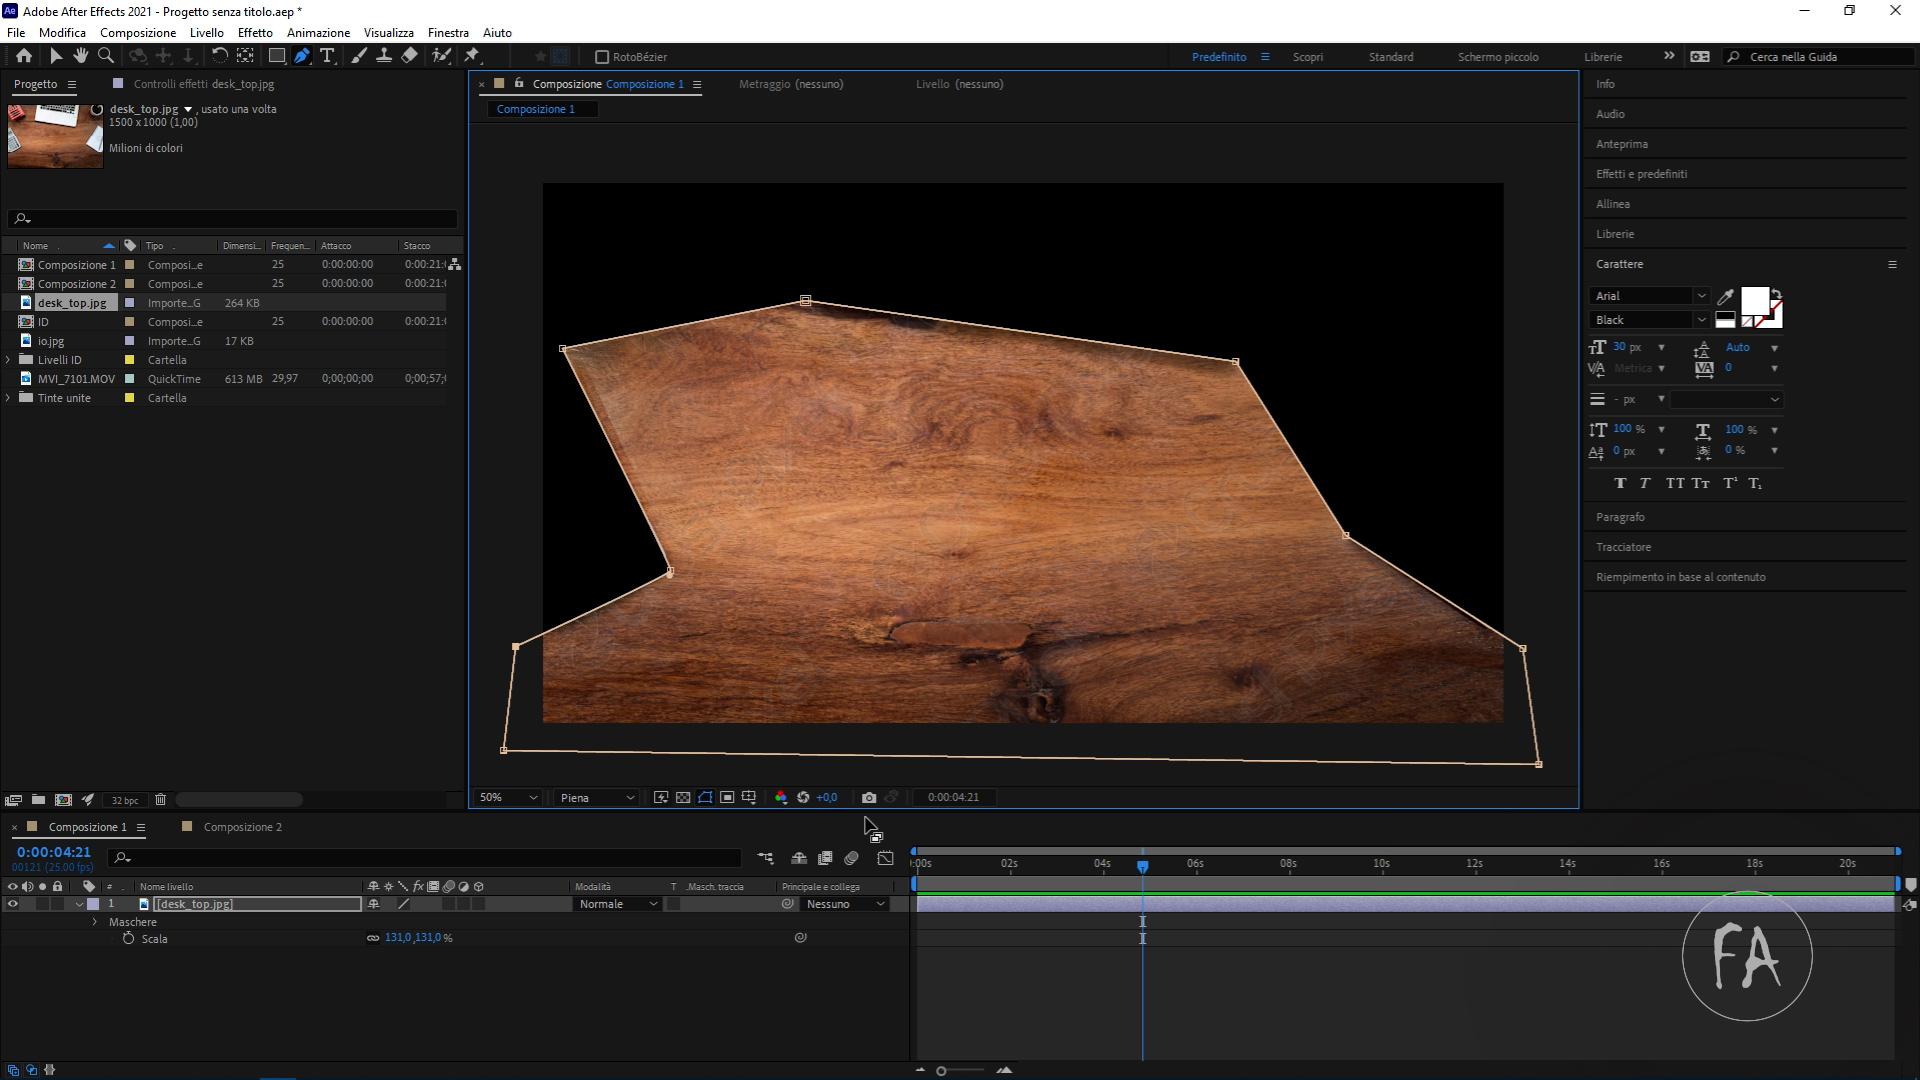Open the zoom level dropdown showing 50%
This screenshot has height=1080, width=1920.
click(x=507, y=797)
